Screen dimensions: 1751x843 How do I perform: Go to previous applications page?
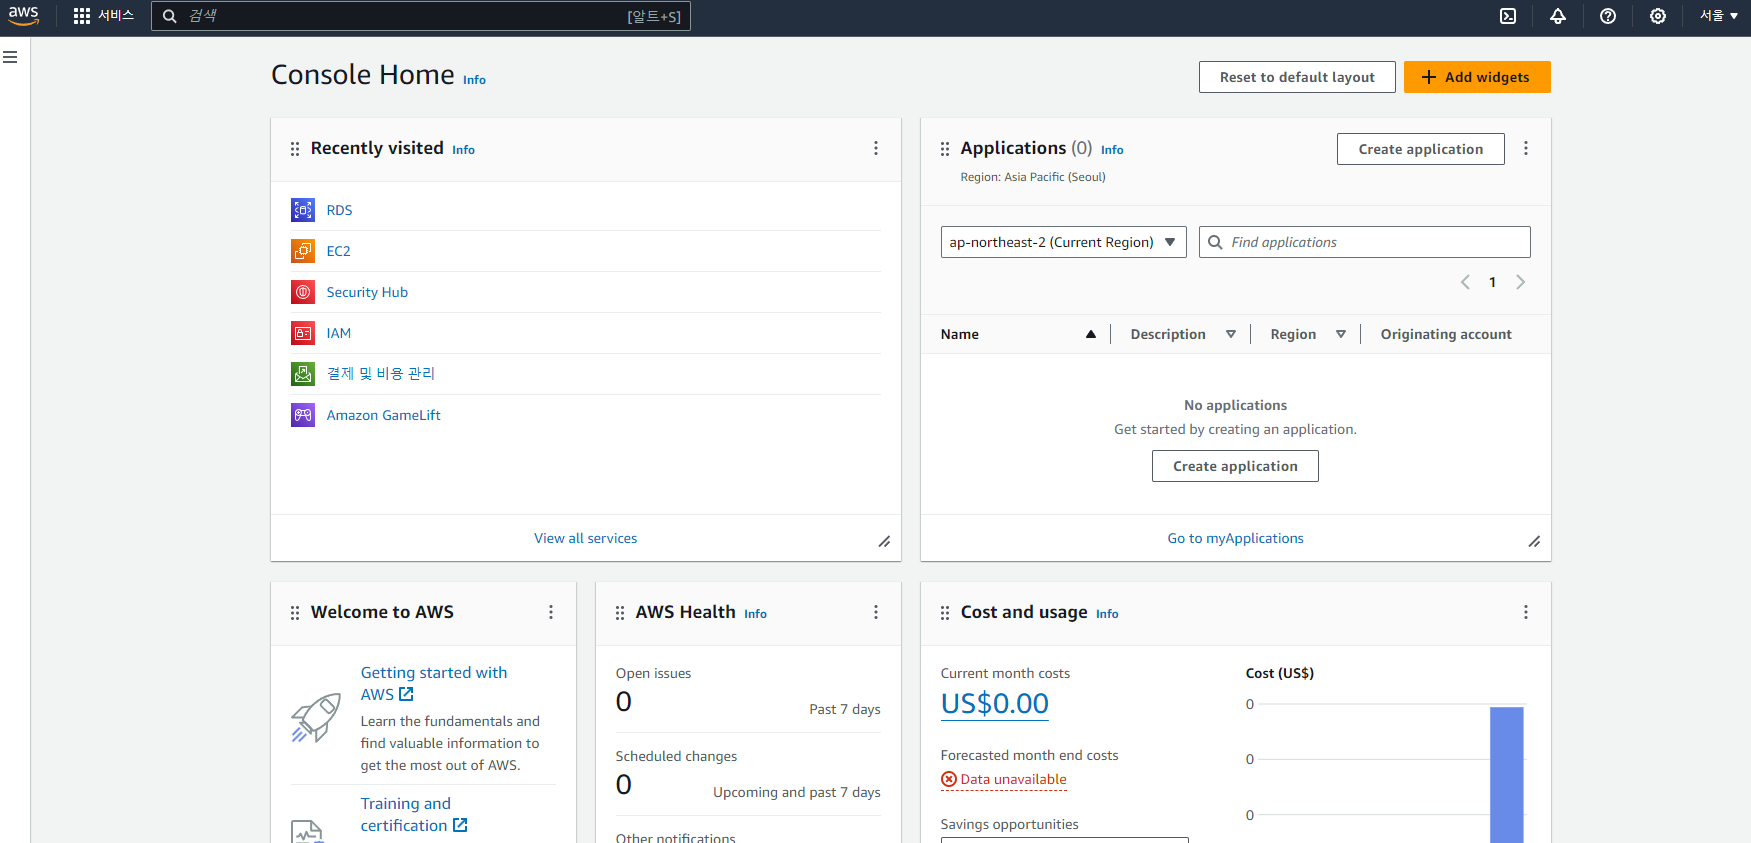1465,282
